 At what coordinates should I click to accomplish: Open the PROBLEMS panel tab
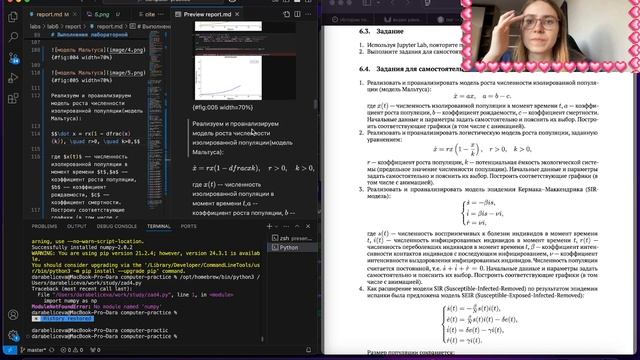tap(44, 226)
